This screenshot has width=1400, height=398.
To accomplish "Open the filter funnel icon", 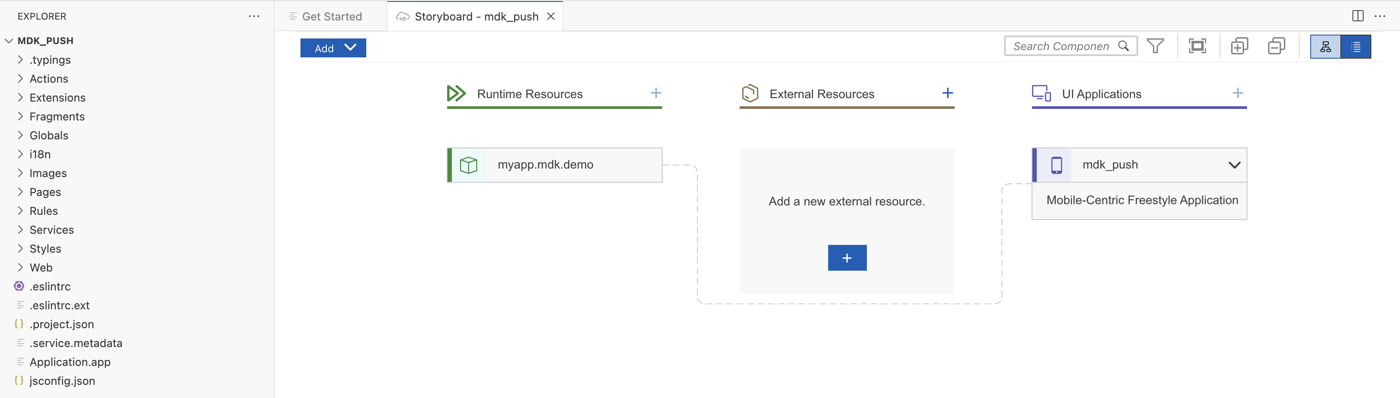I will (x=1155, y=46).
